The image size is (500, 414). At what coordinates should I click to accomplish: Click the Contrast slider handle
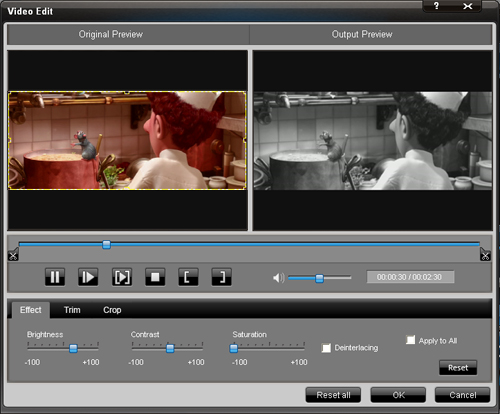170,349
